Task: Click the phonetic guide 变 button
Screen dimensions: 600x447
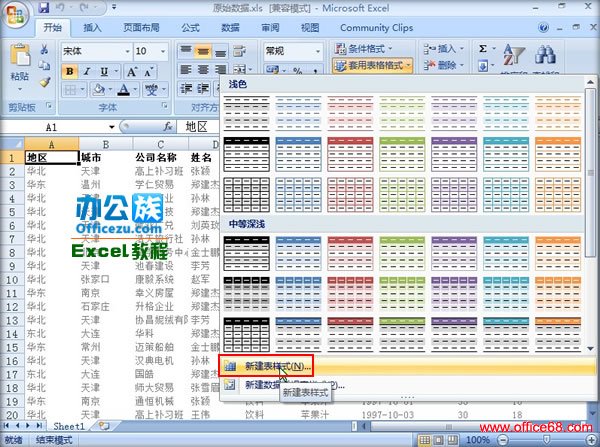Action: coord(152,90)
